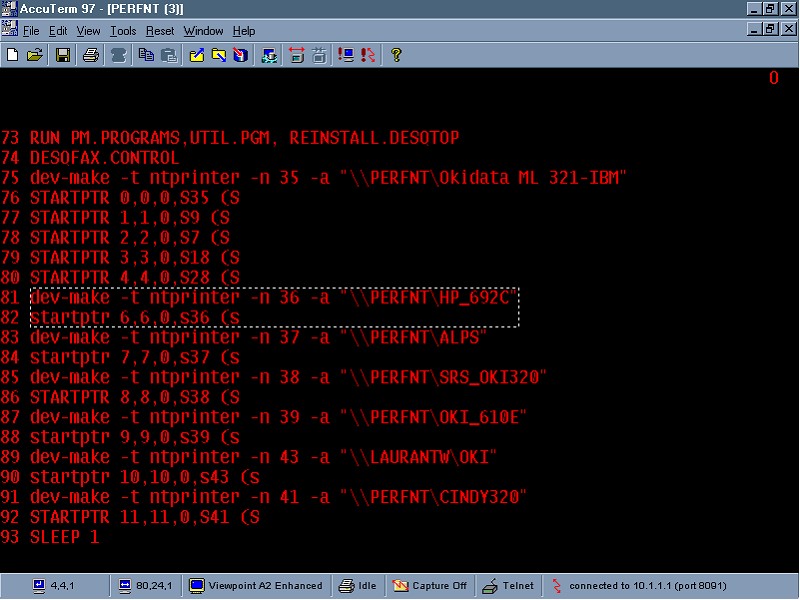Click the red connection squiggle status icon

pyautogui.click(x=557, y=586)
